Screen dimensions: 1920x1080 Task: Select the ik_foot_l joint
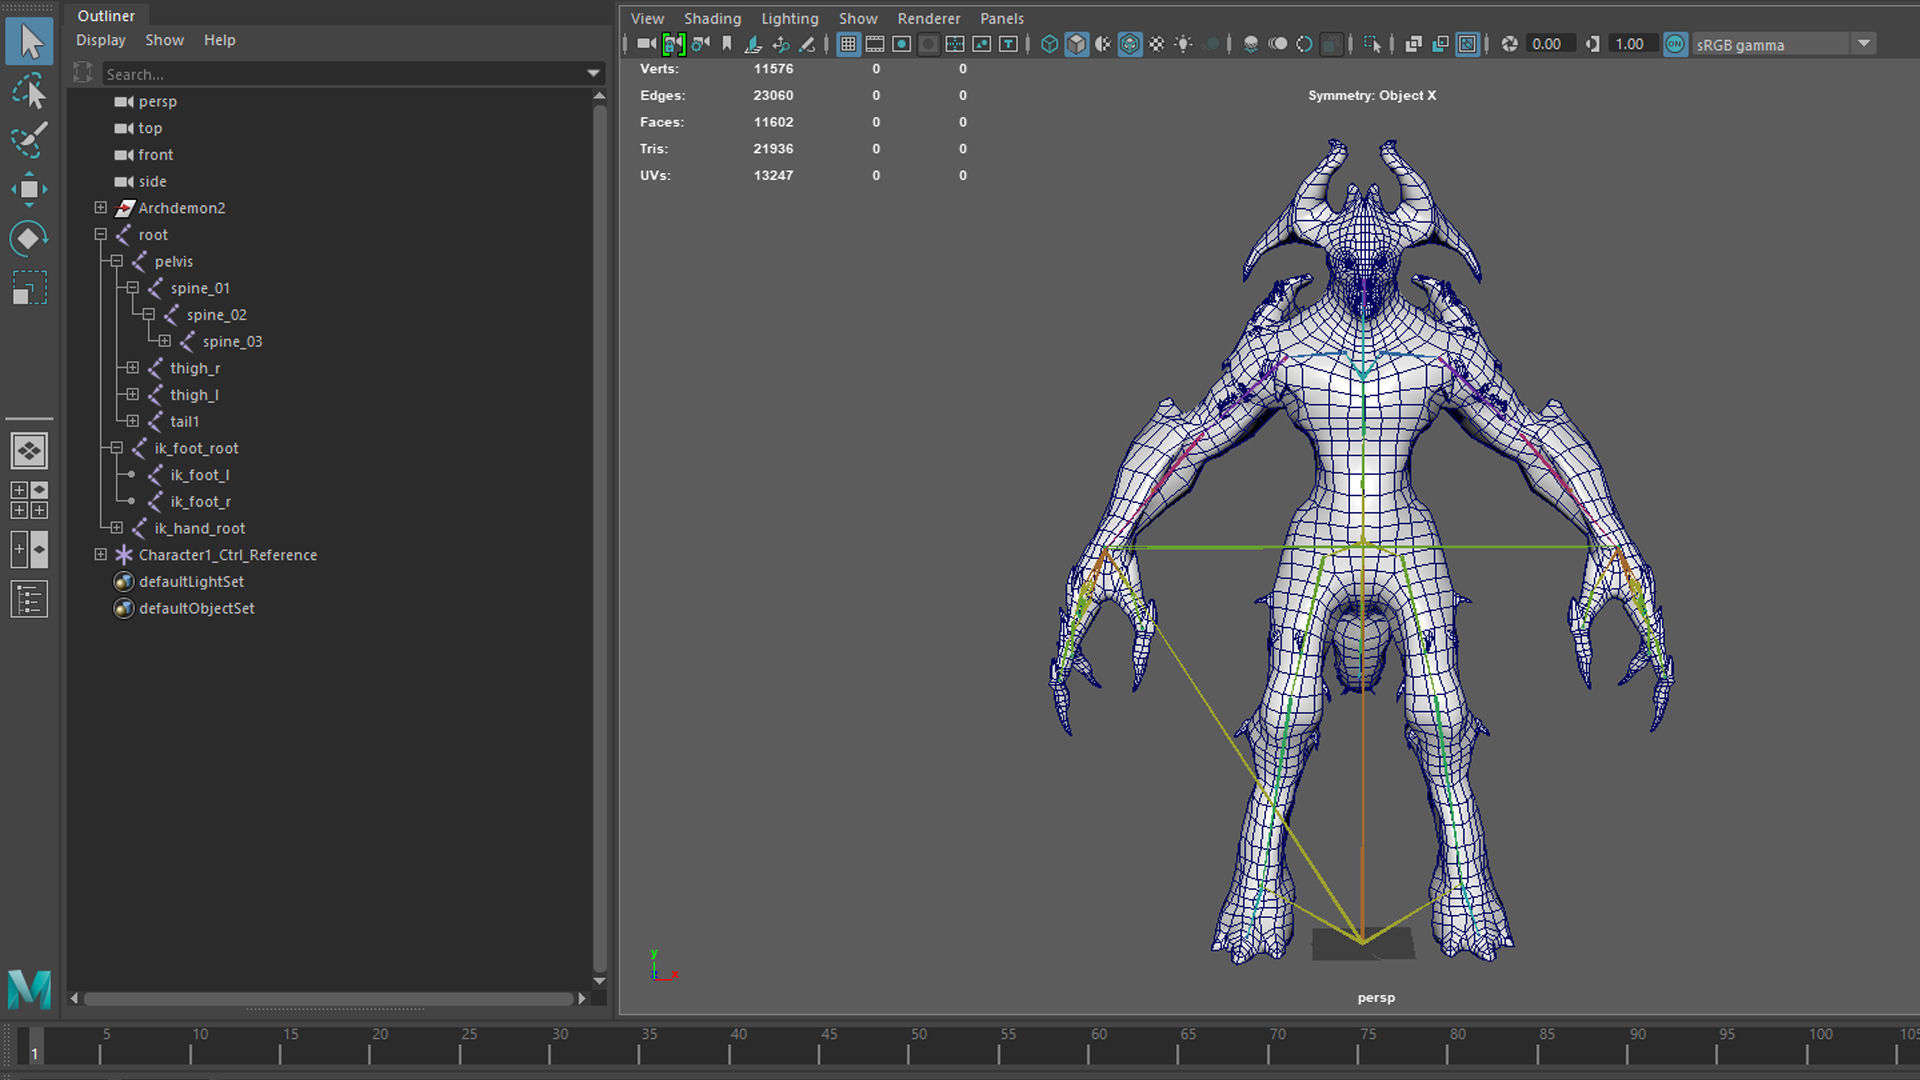point(200,475)
